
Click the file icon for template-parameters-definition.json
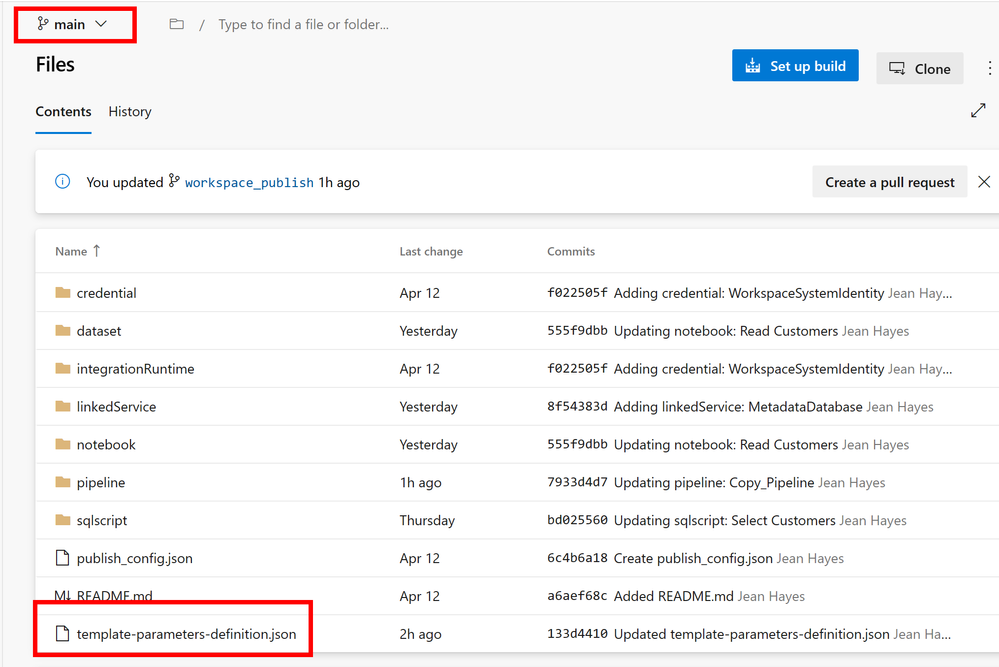pos(62,634)
